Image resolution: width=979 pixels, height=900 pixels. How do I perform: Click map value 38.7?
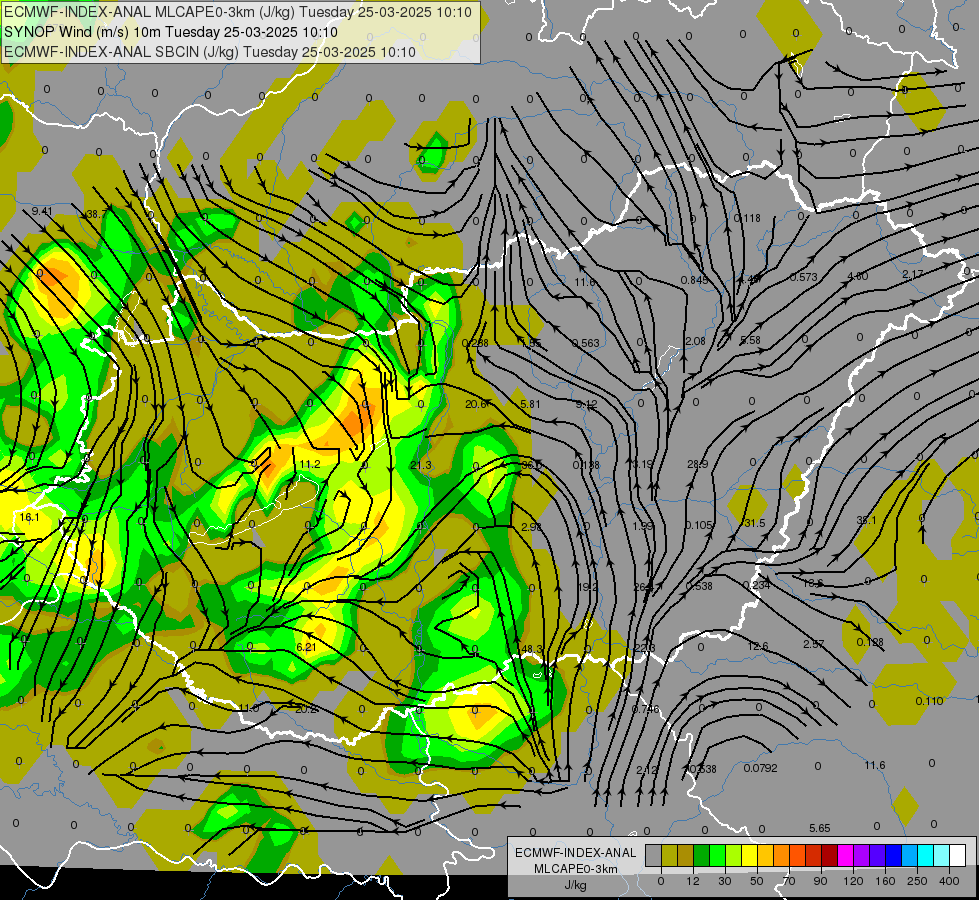pos(97,214)
